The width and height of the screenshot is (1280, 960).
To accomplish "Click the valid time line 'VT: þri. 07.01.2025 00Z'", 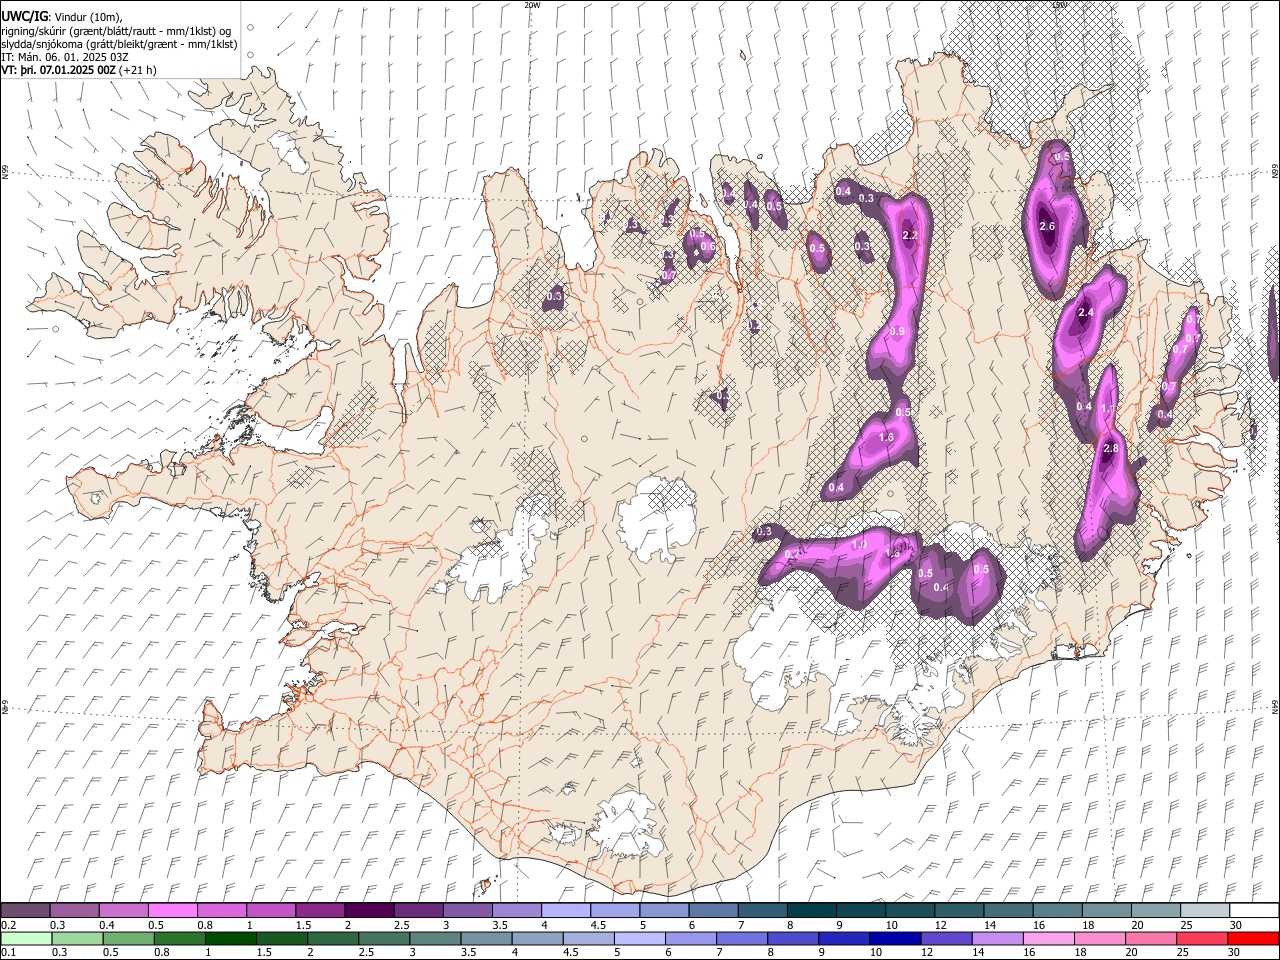I will click(x=59, y=70).
